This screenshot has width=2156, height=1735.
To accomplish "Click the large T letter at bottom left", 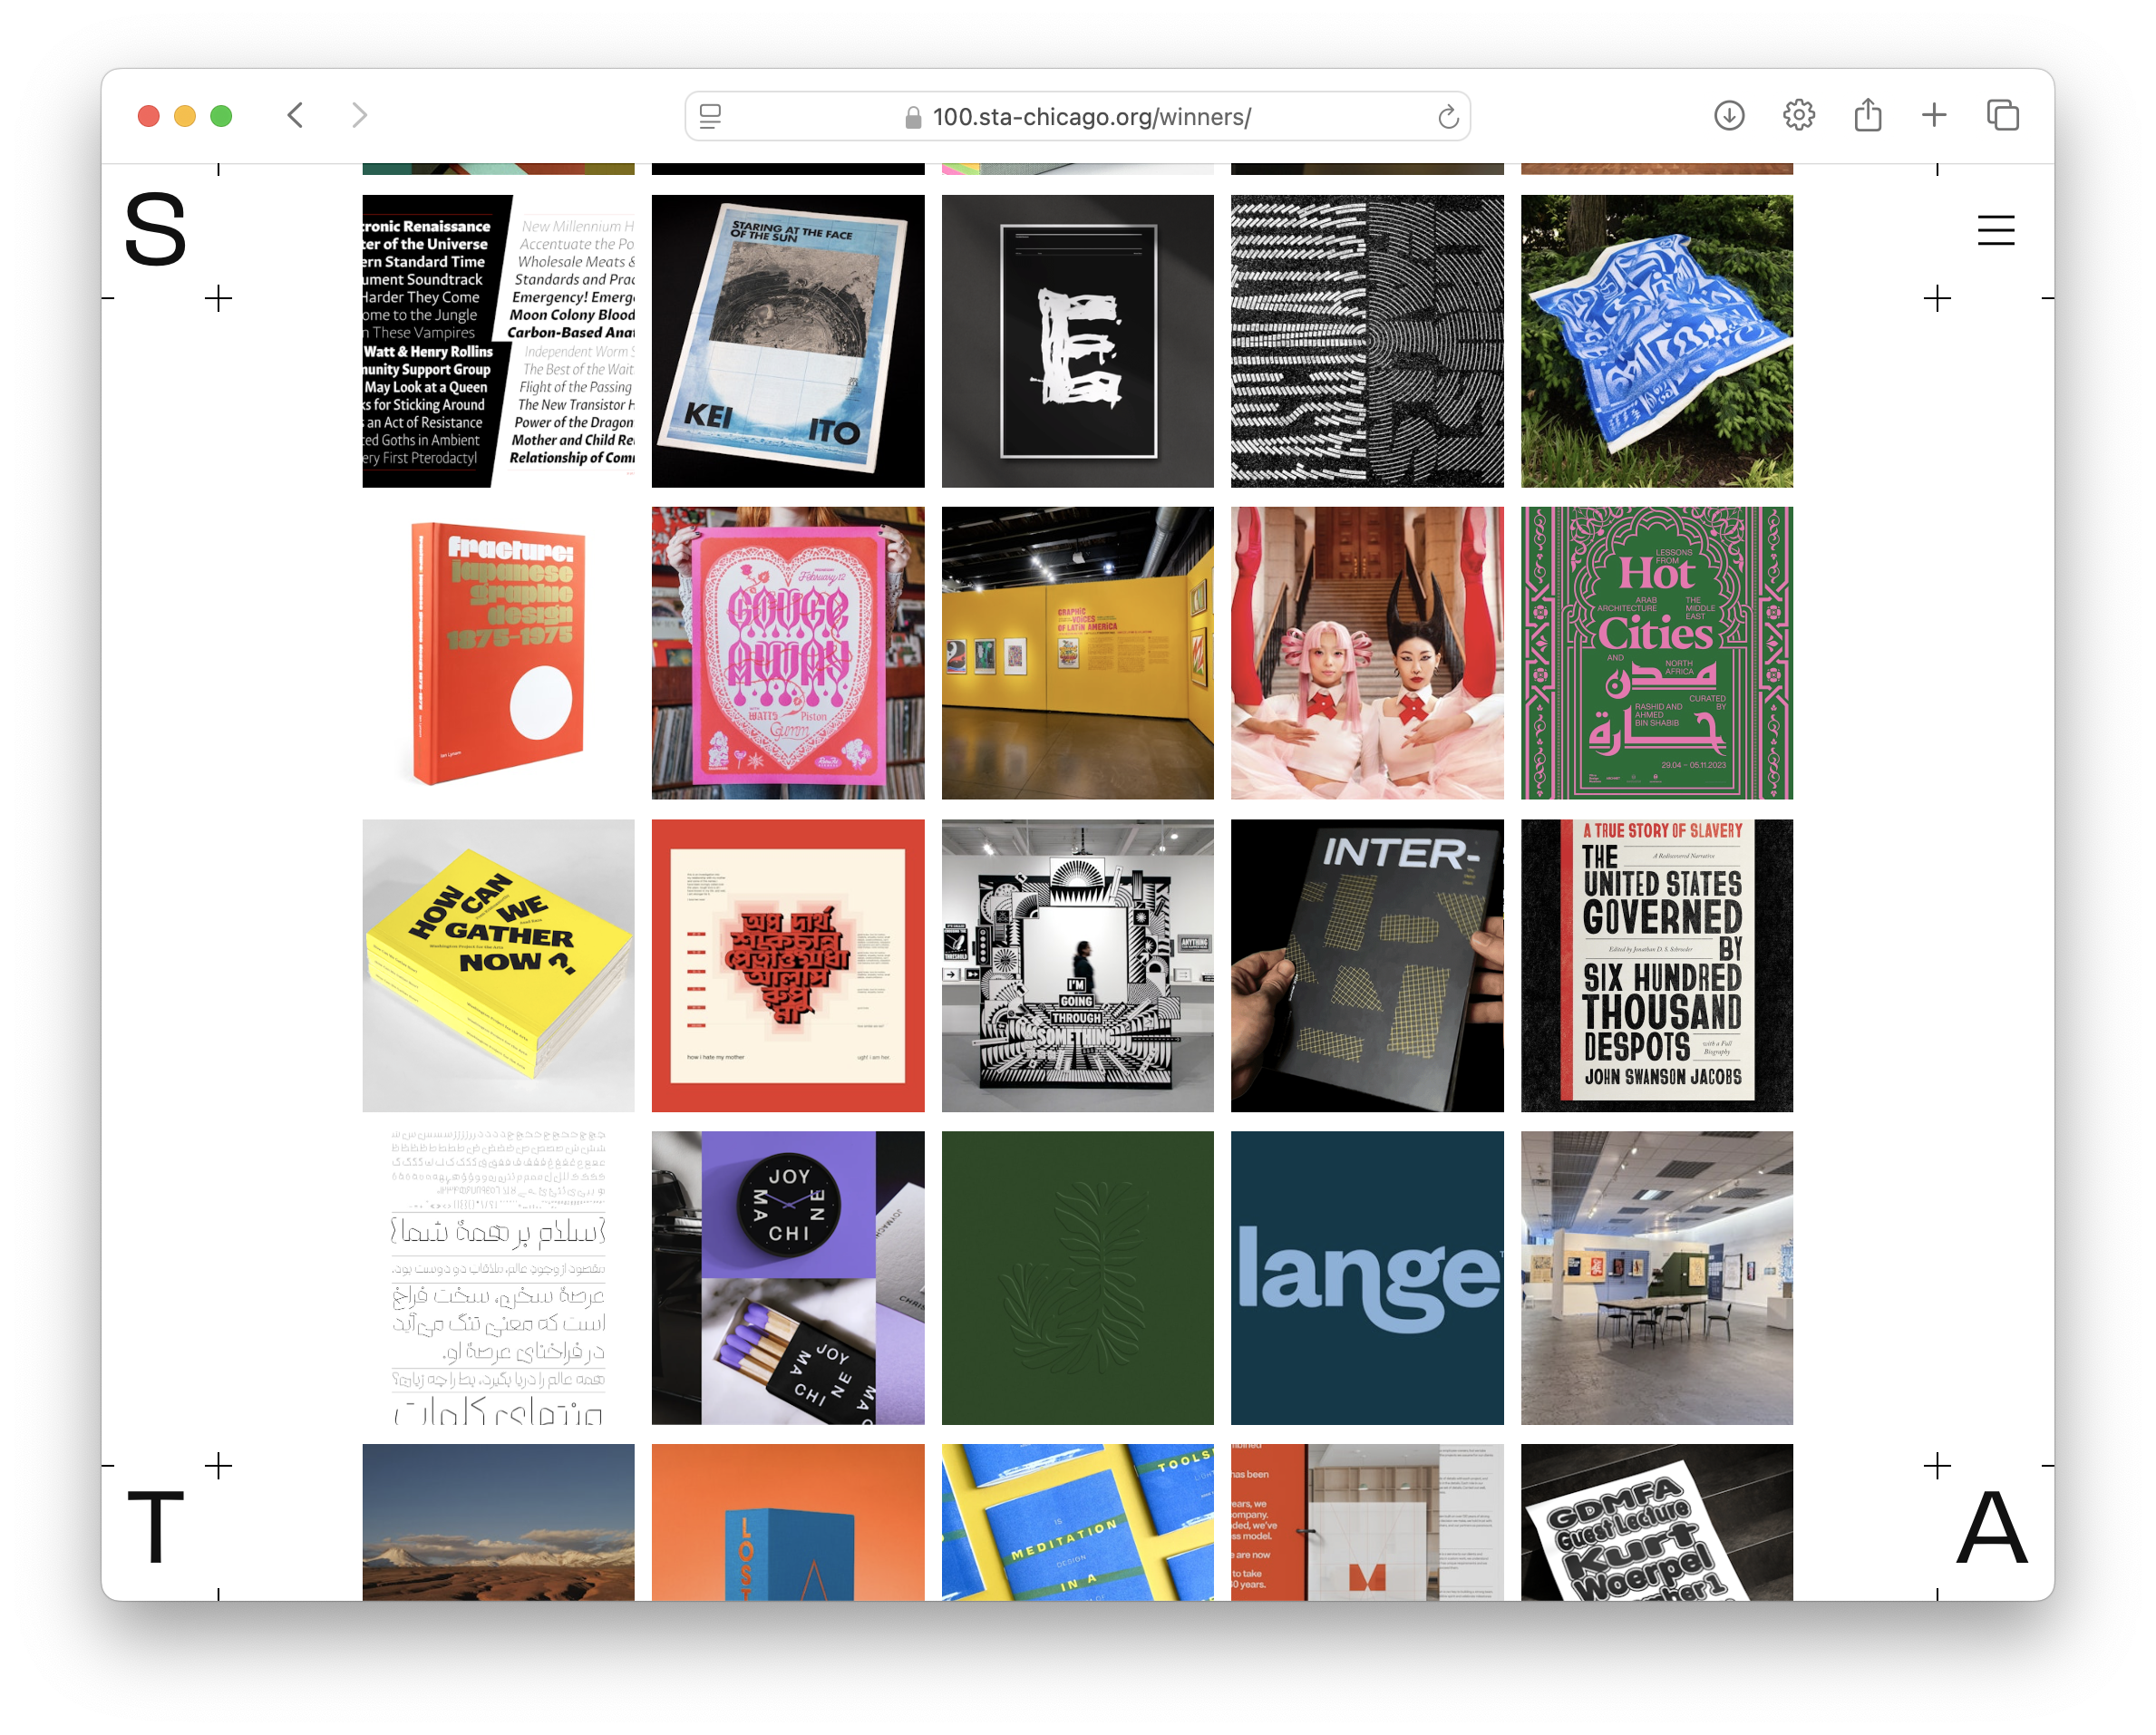I will click(155, 1527).
